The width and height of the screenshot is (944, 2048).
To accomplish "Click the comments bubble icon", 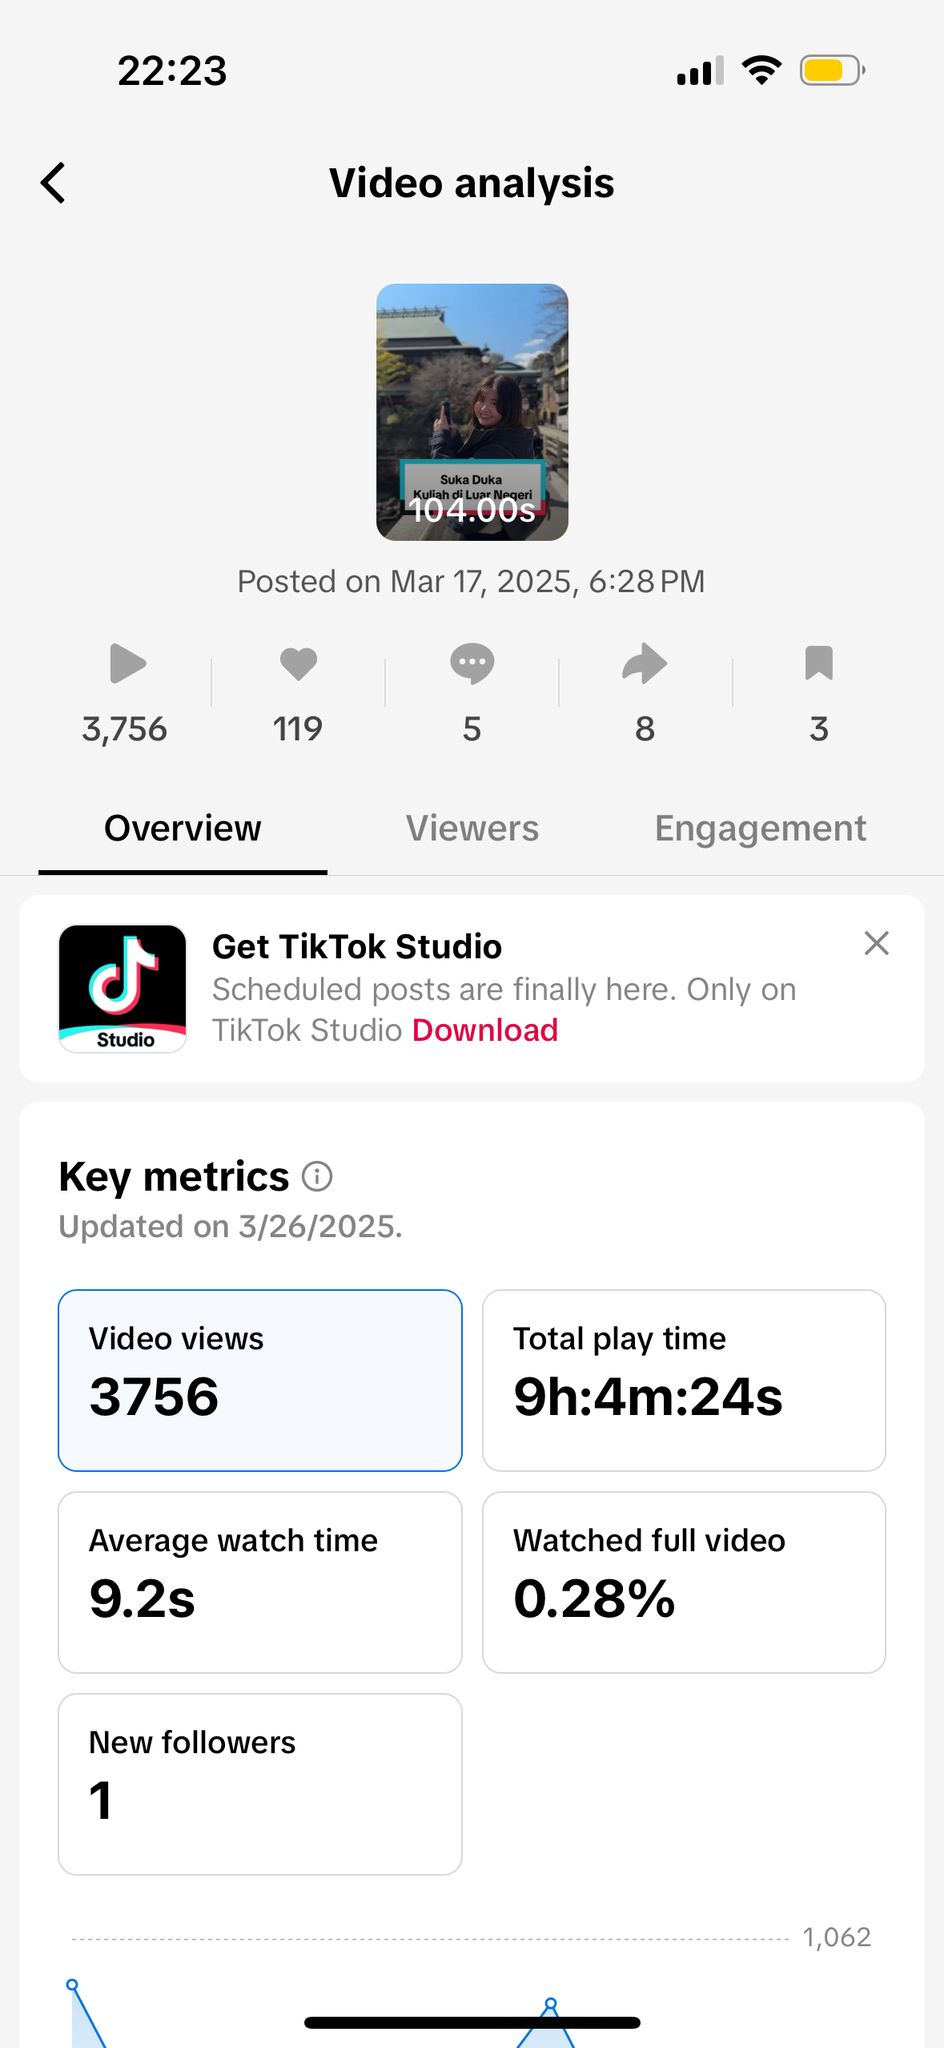I will (472, 663).
